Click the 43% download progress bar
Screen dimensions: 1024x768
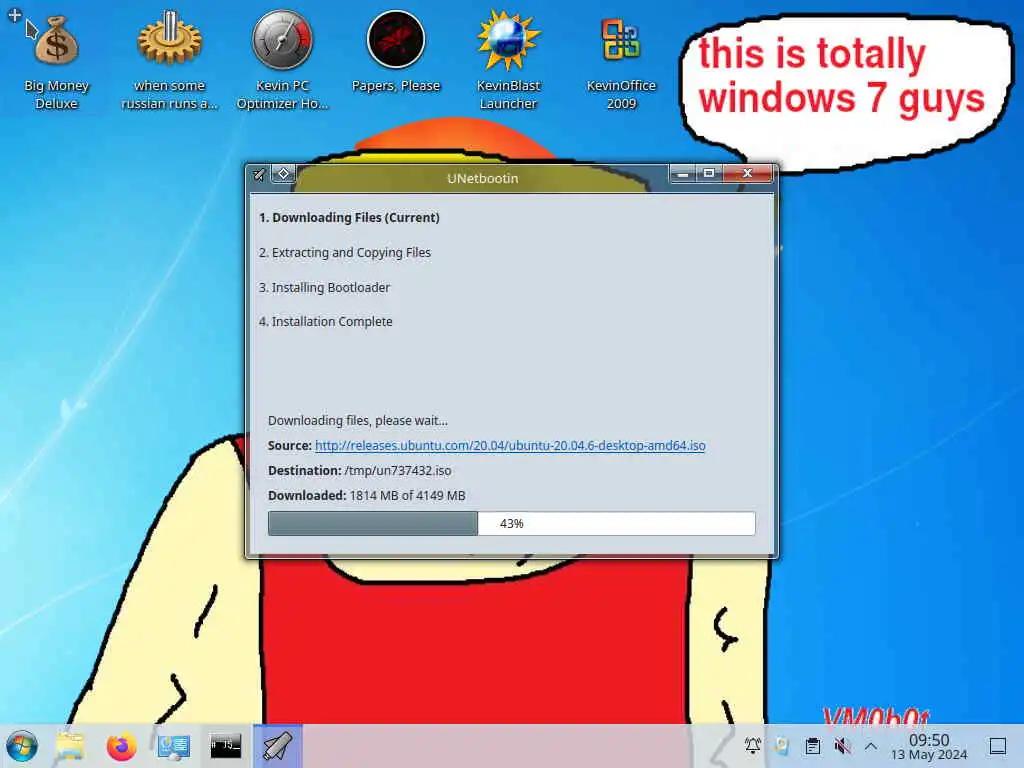point(511,524)
